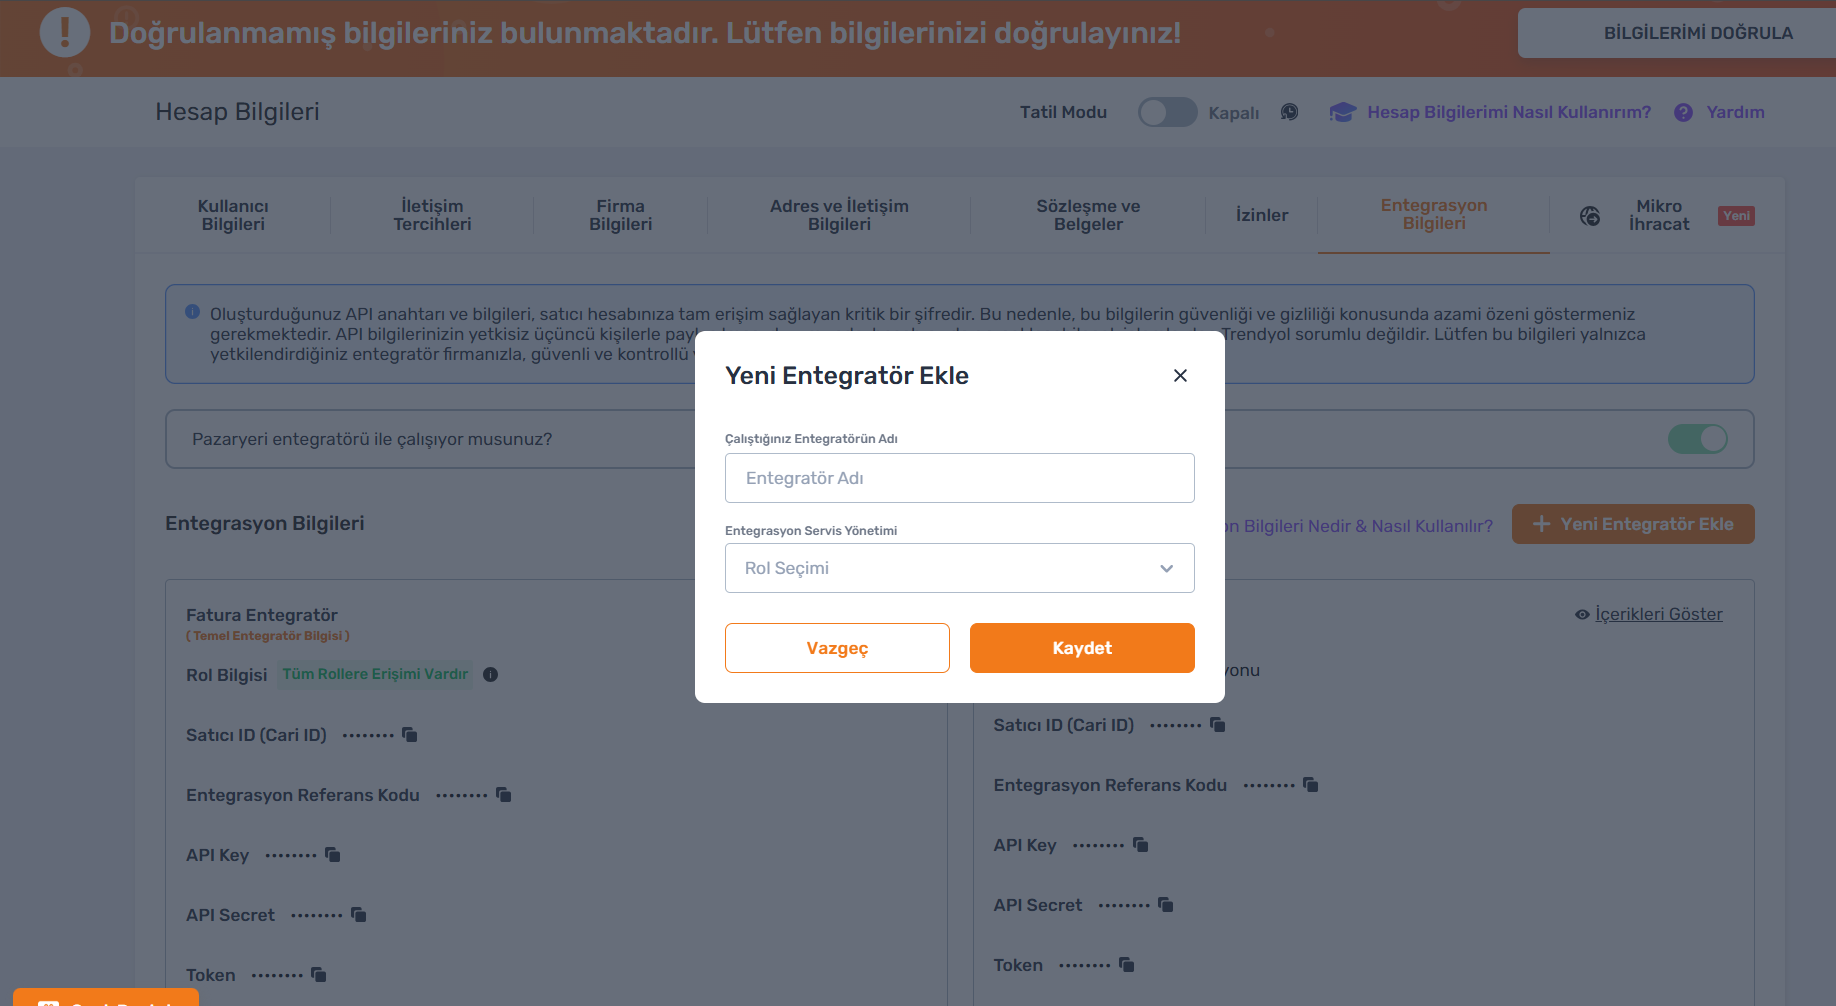Copy left Entegrasyon Referans Kodu value

point(504,795)
